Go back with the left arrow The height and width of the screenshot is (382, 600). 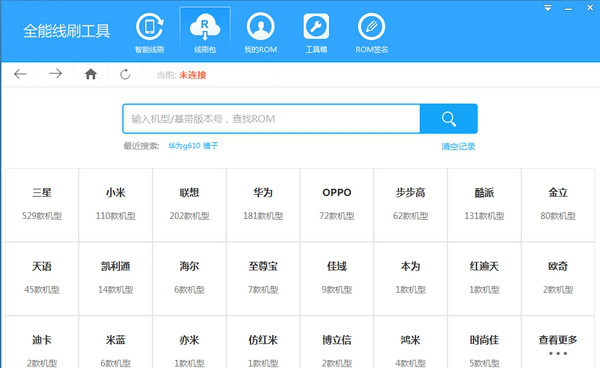(20, 74)
